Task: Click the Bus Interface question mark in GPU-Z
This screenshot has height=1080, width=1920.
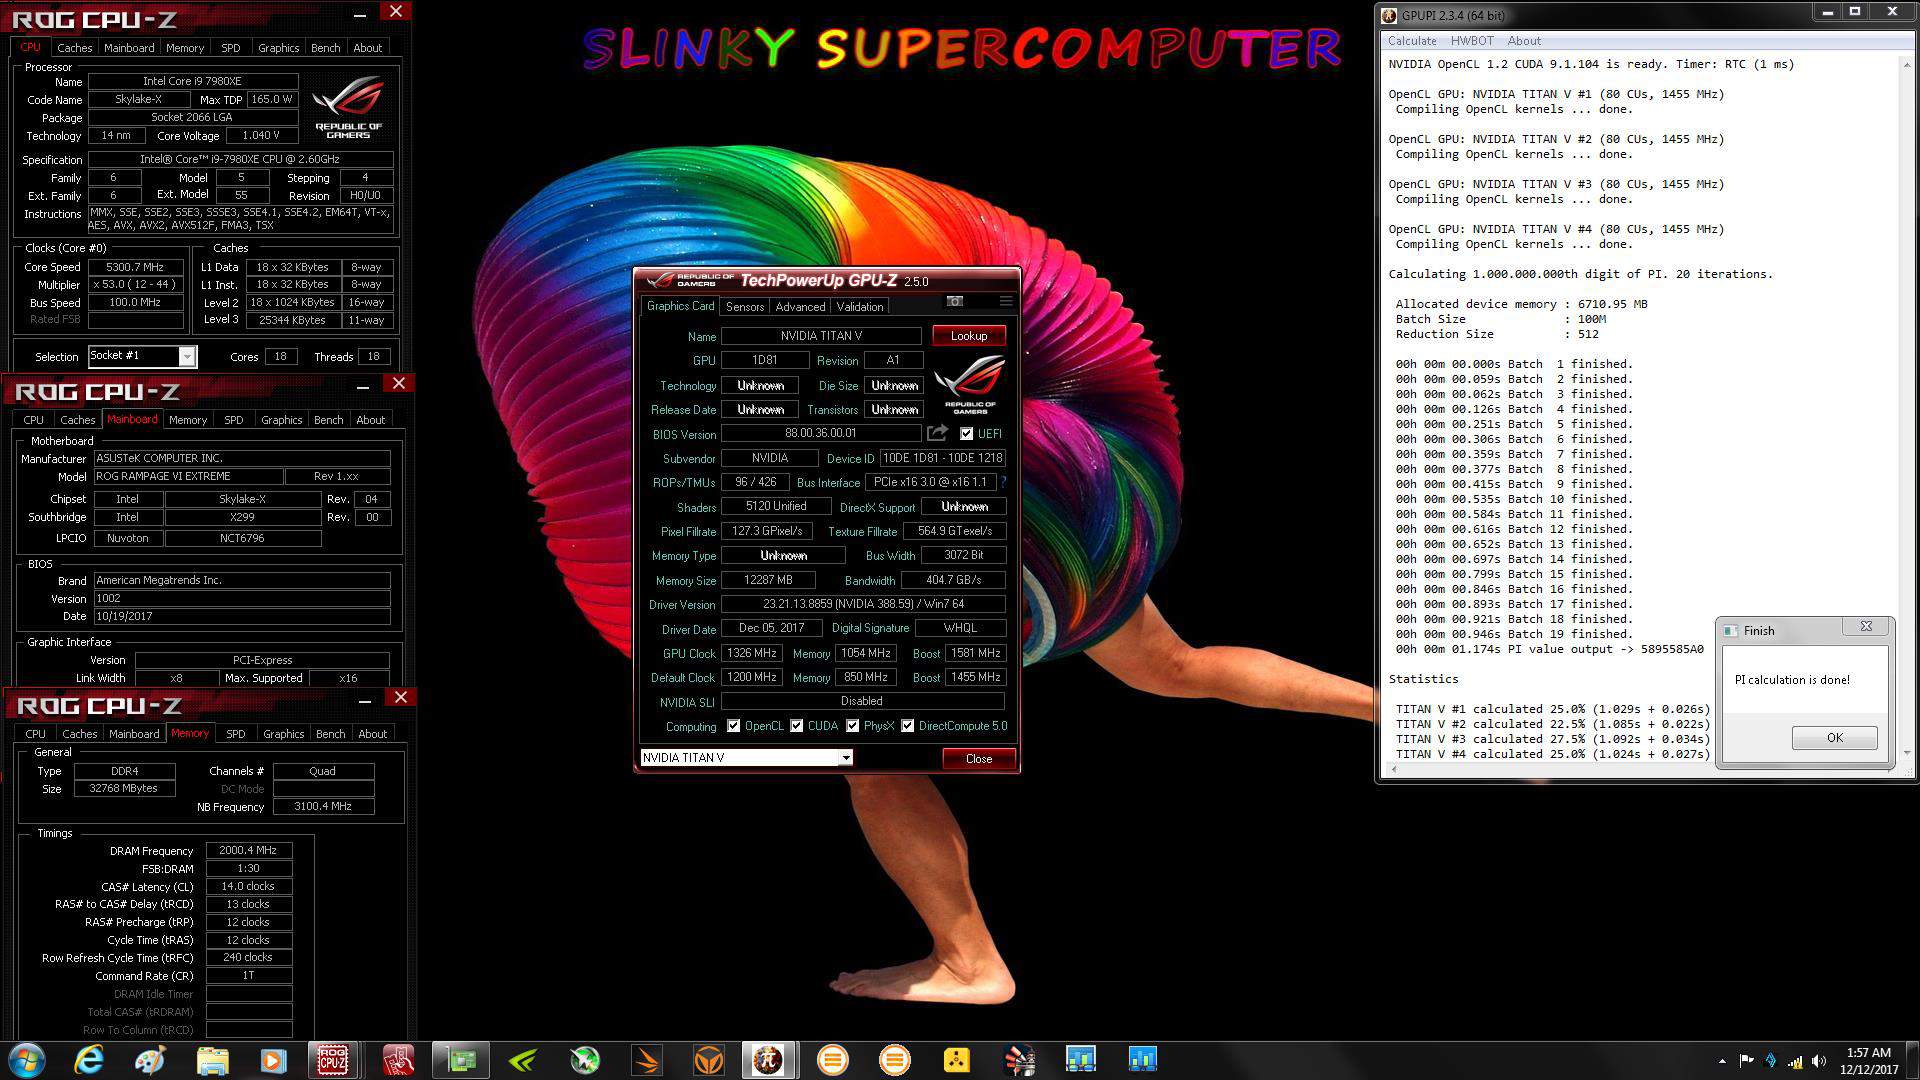Action: coord(1002,482)
